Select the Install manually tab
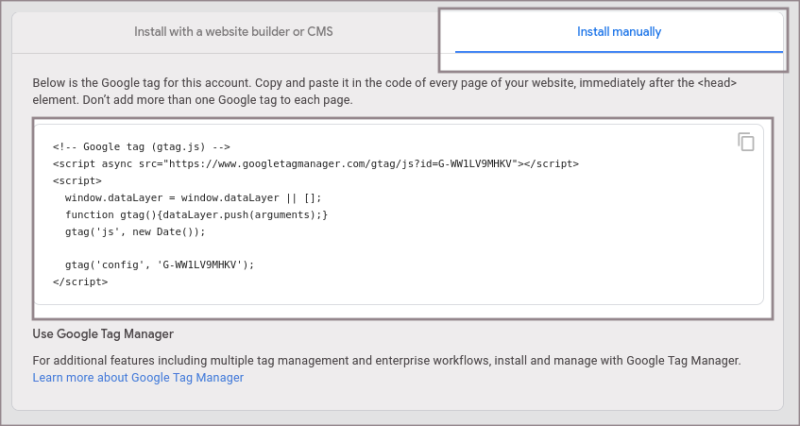The image size is (800, 426). coord(618,32)
